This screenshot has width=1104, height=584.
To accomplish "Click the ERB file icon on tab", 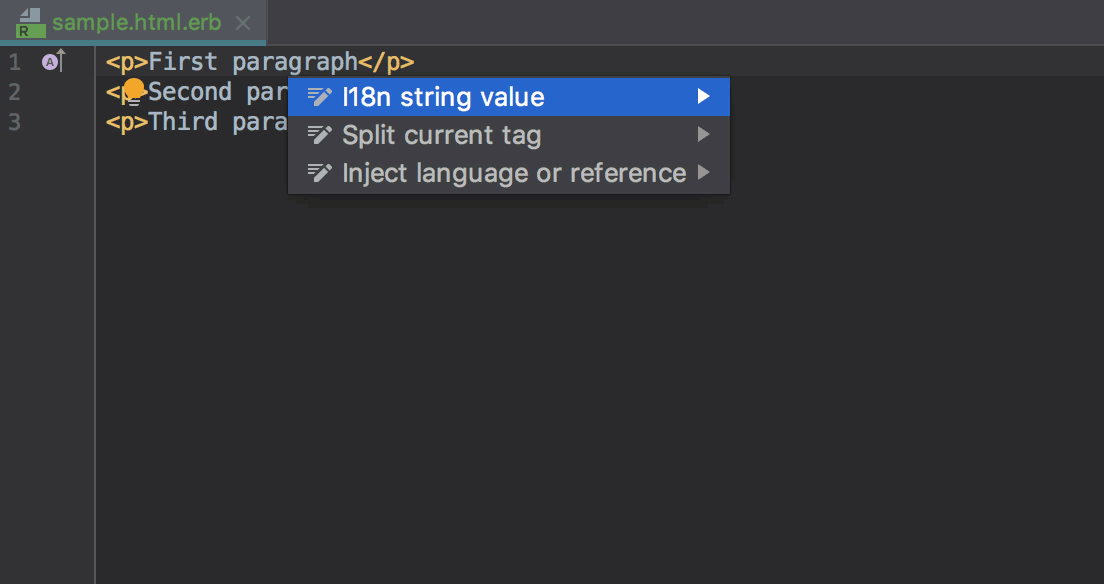I will point(31,23).
